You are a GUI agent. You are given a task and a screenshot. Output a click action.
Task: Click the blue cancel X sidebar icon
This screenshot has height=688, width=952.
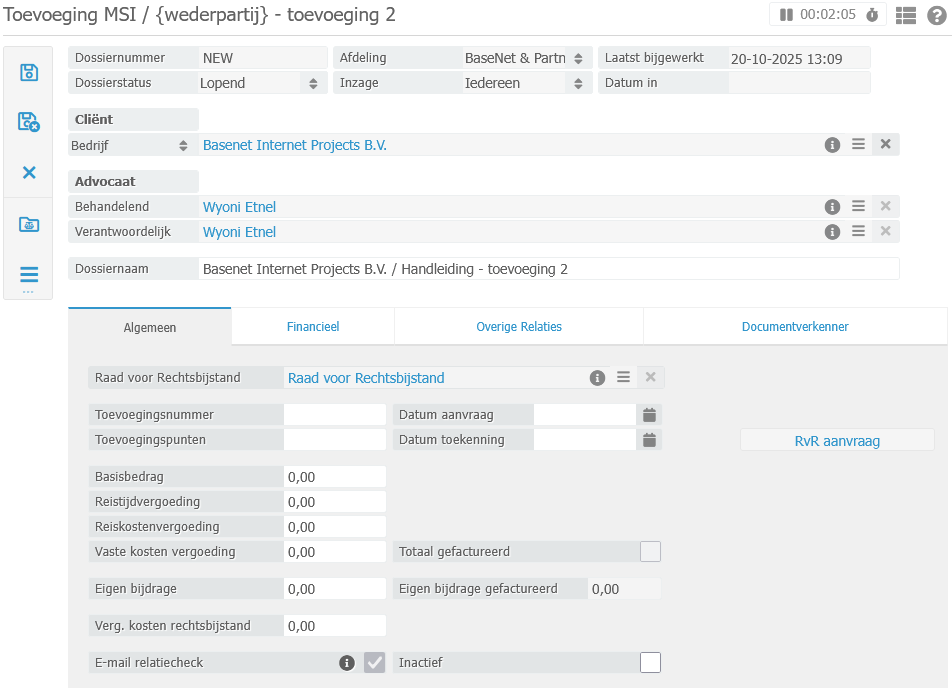29,172
